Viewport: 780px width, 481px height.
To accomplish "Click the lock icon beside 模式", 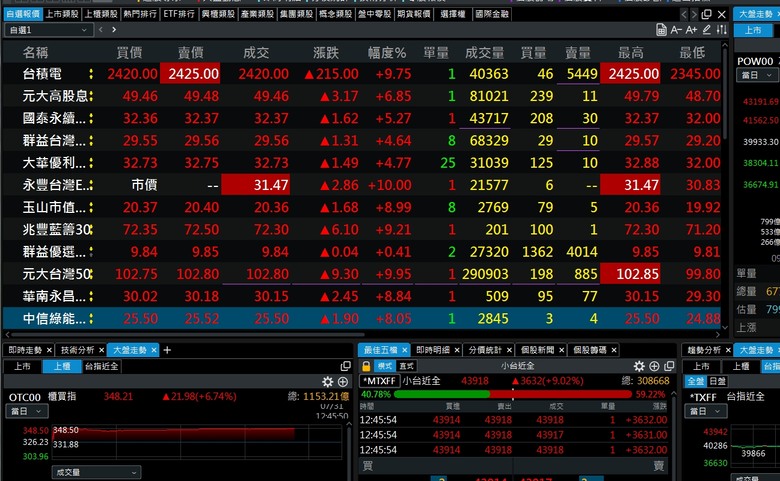I will tap(366, 366).
